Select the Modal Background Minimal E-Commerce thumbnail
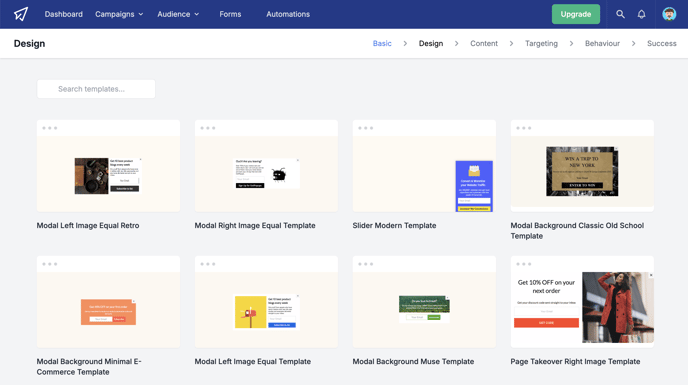 (x=108, y=302)
